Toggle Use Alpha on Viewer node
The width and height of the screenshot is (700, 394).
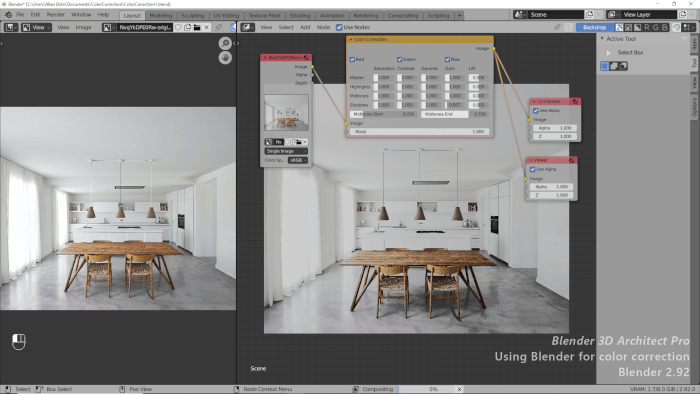[532, 170]
